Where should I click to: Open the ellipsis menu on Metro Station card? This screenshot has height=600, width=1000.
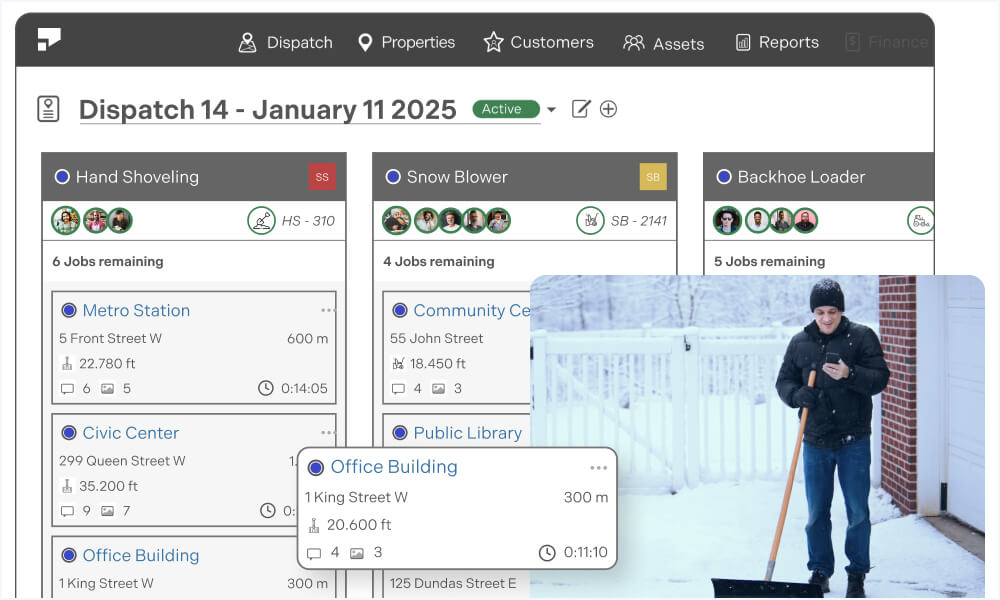coord(327,309)
